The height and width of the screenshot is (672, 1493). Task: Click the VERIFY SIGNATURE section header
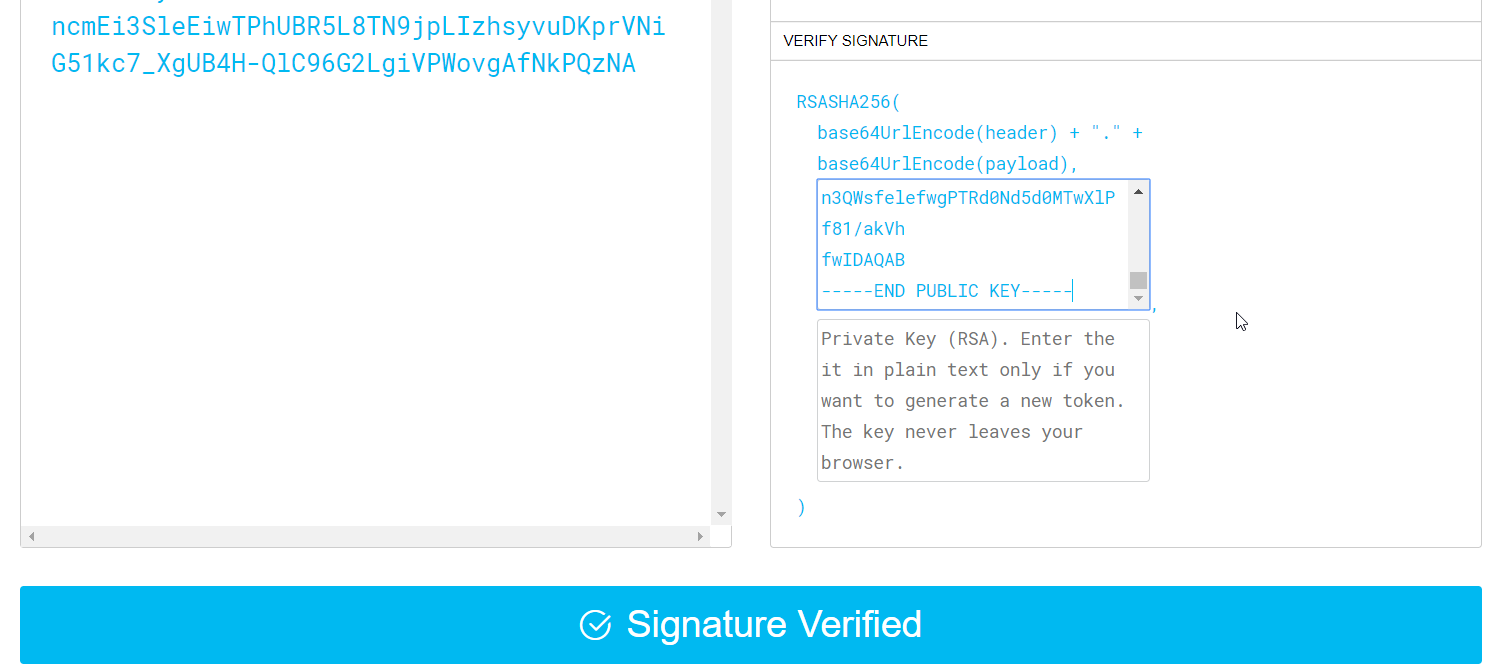(855, 41)
